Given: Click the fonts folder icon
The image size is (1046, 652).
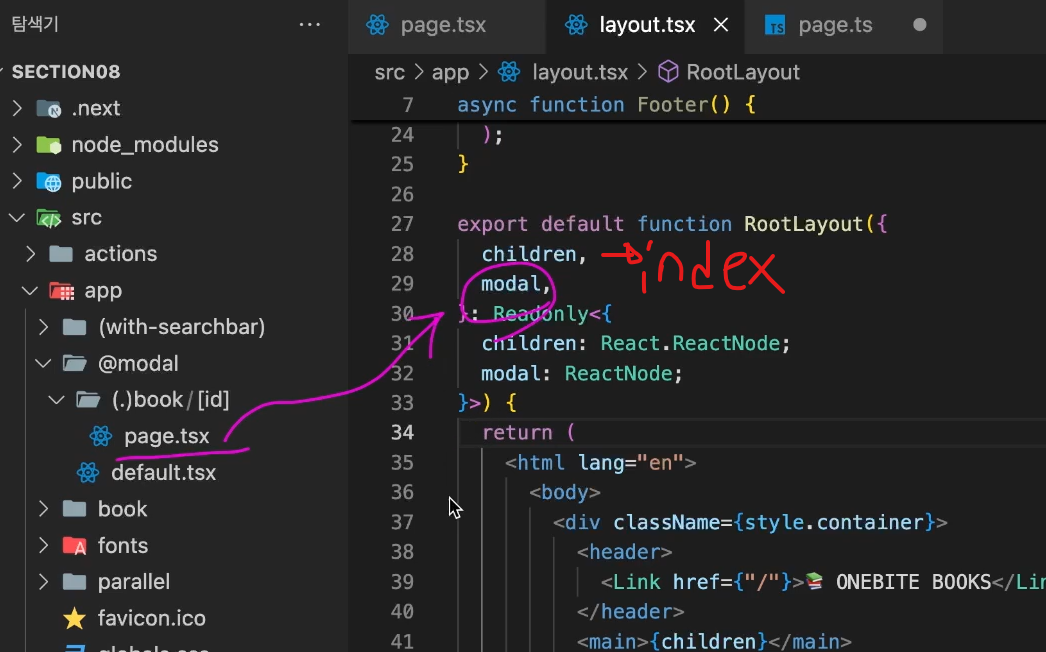Looking at the screenshot, I should click(74, 546).
